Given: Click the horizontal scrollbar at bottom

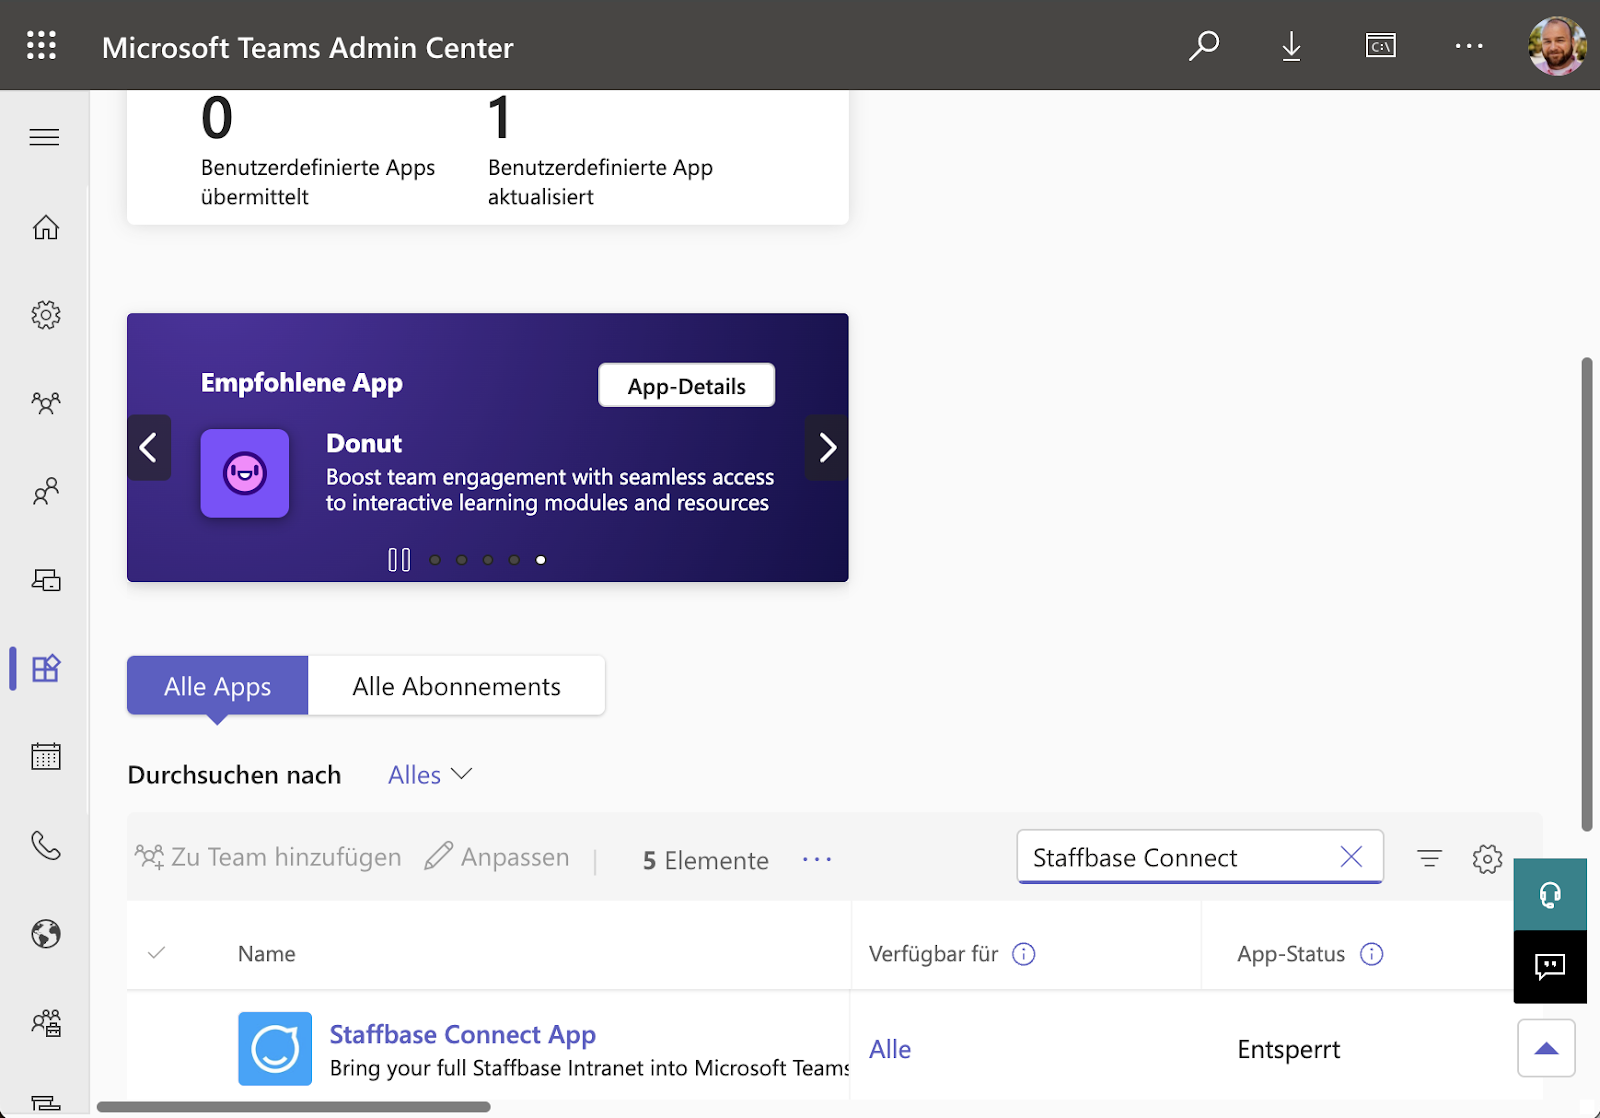Looking at the screenshot, I should click(x=294, y=1107).
